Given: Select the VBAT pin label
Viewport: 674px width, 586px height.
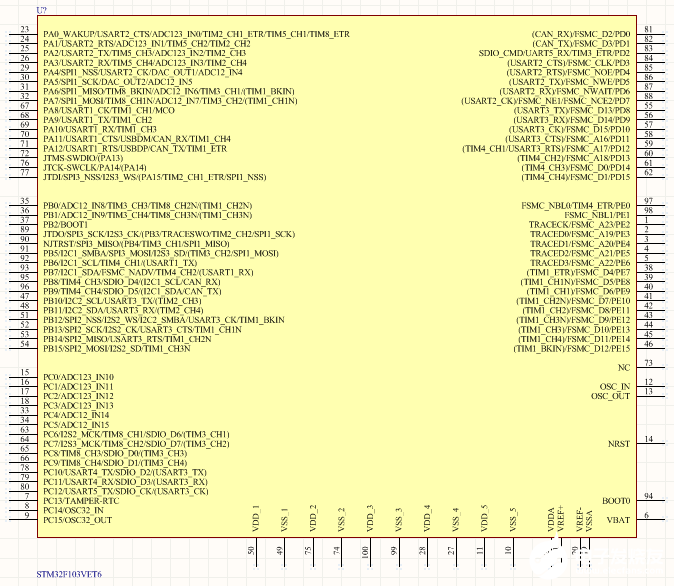Looking at the screenshot, I should click(x=618, y=520).
